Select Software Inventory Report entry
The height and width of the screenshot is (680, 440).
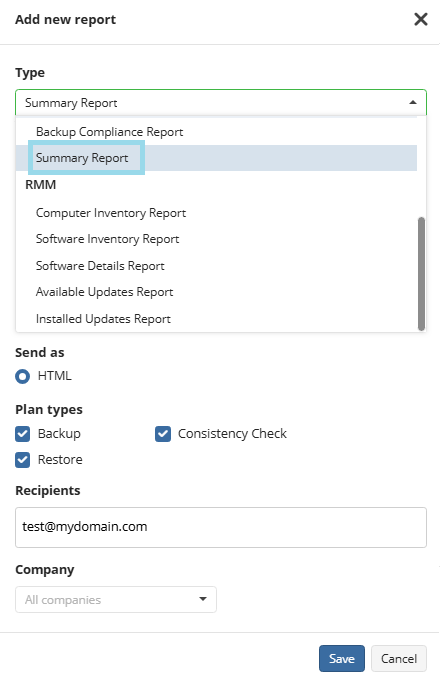(216, 239)
